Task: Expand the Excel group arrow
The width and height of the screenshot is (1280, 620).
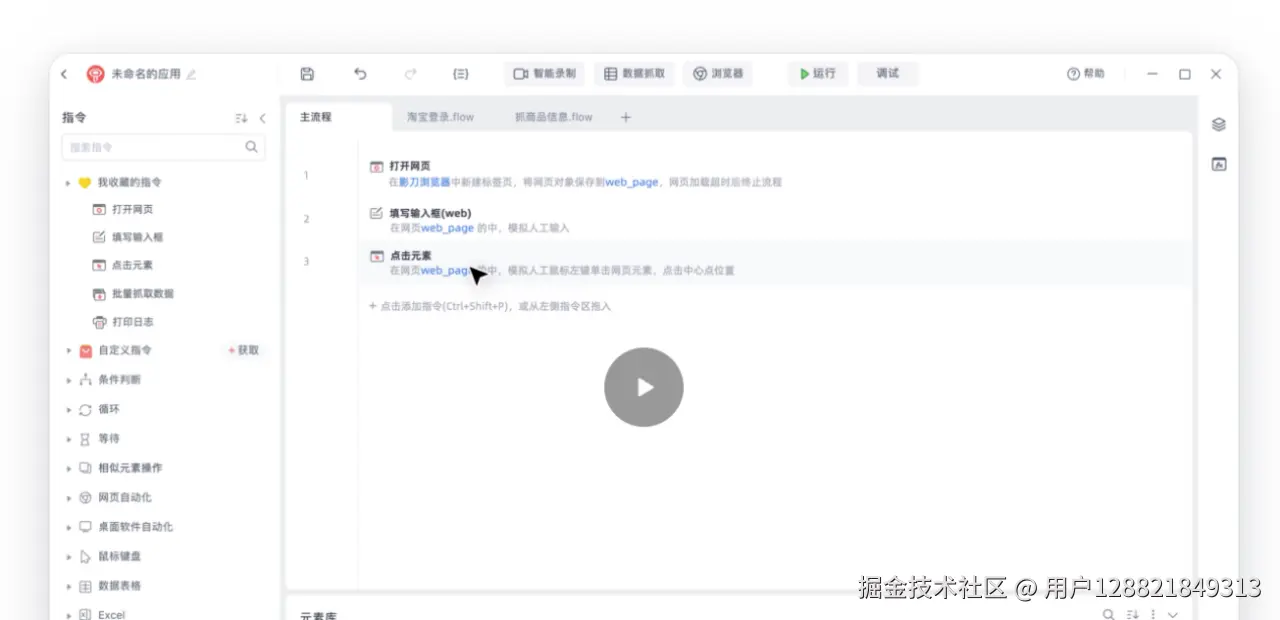Action: (68, 615)
